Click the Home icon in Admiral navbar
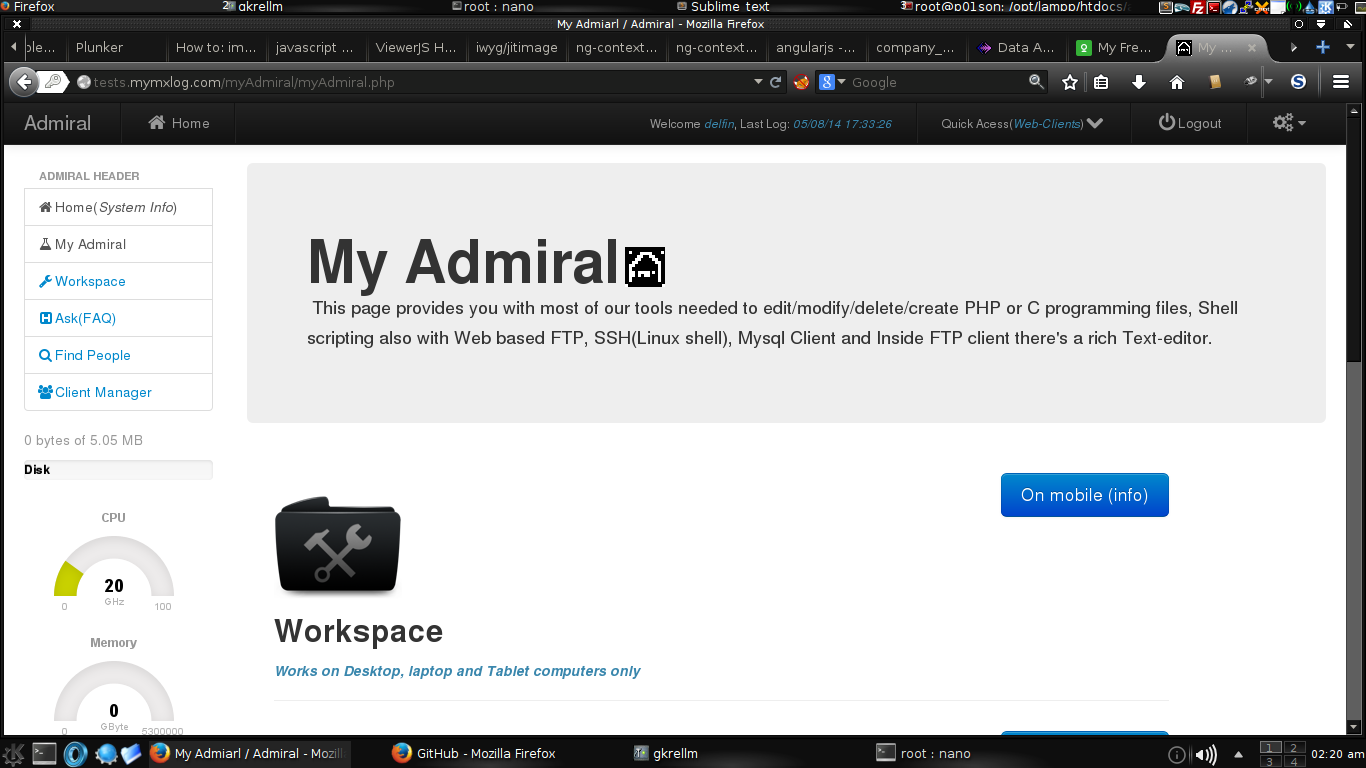The image size is (1366, 768). (157, 123)
